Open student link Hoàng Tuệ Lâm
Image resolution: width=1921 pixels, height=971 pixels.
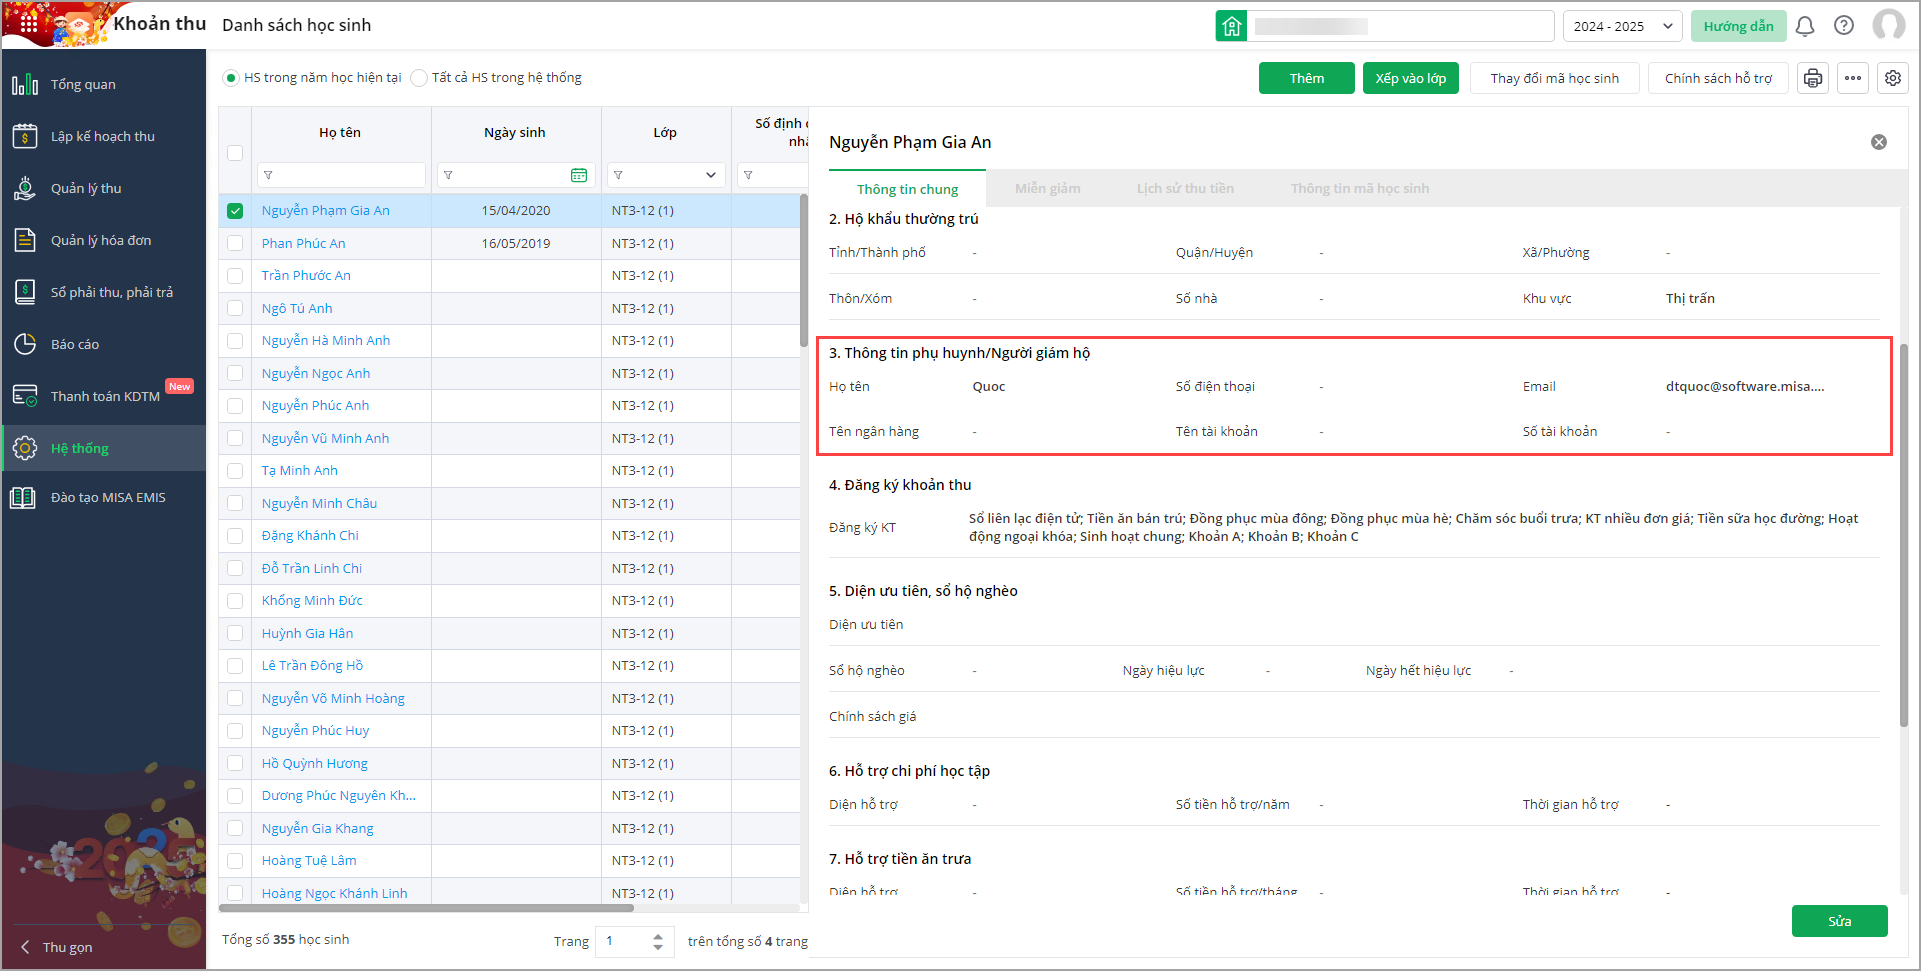point(309,861)
